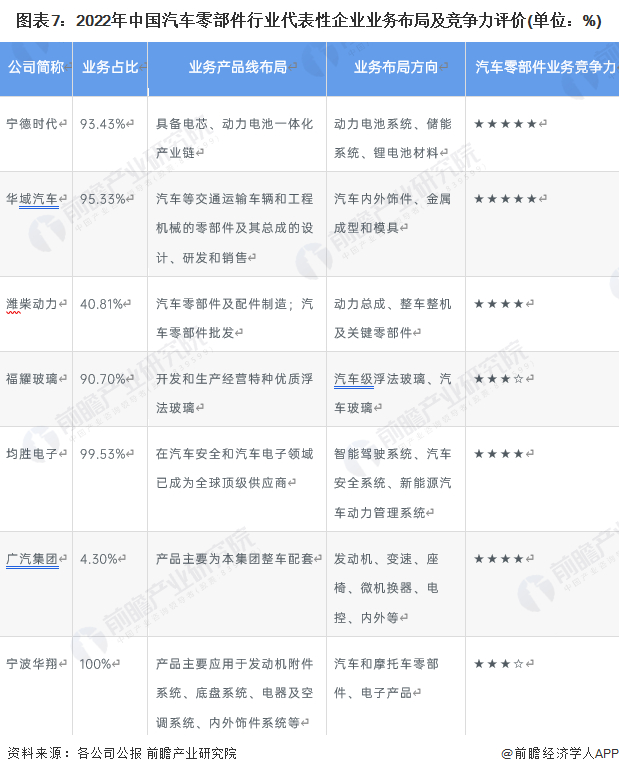The width and height of the screenshot is (619, 774).
Task: Click the 业务占比 column header
Action: [x=110, y=67]
